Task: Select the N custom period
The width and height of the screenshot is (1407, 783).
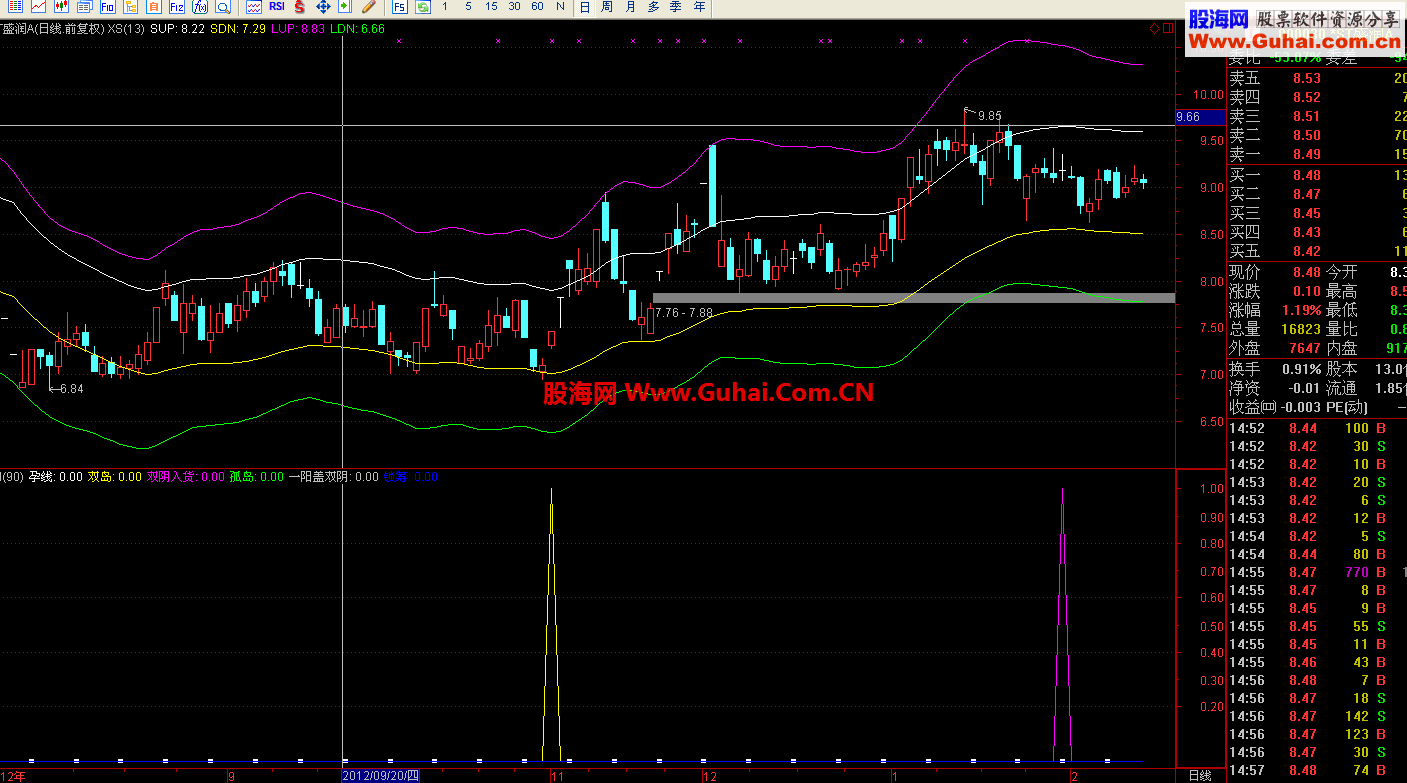Action: tap(560, 7)
